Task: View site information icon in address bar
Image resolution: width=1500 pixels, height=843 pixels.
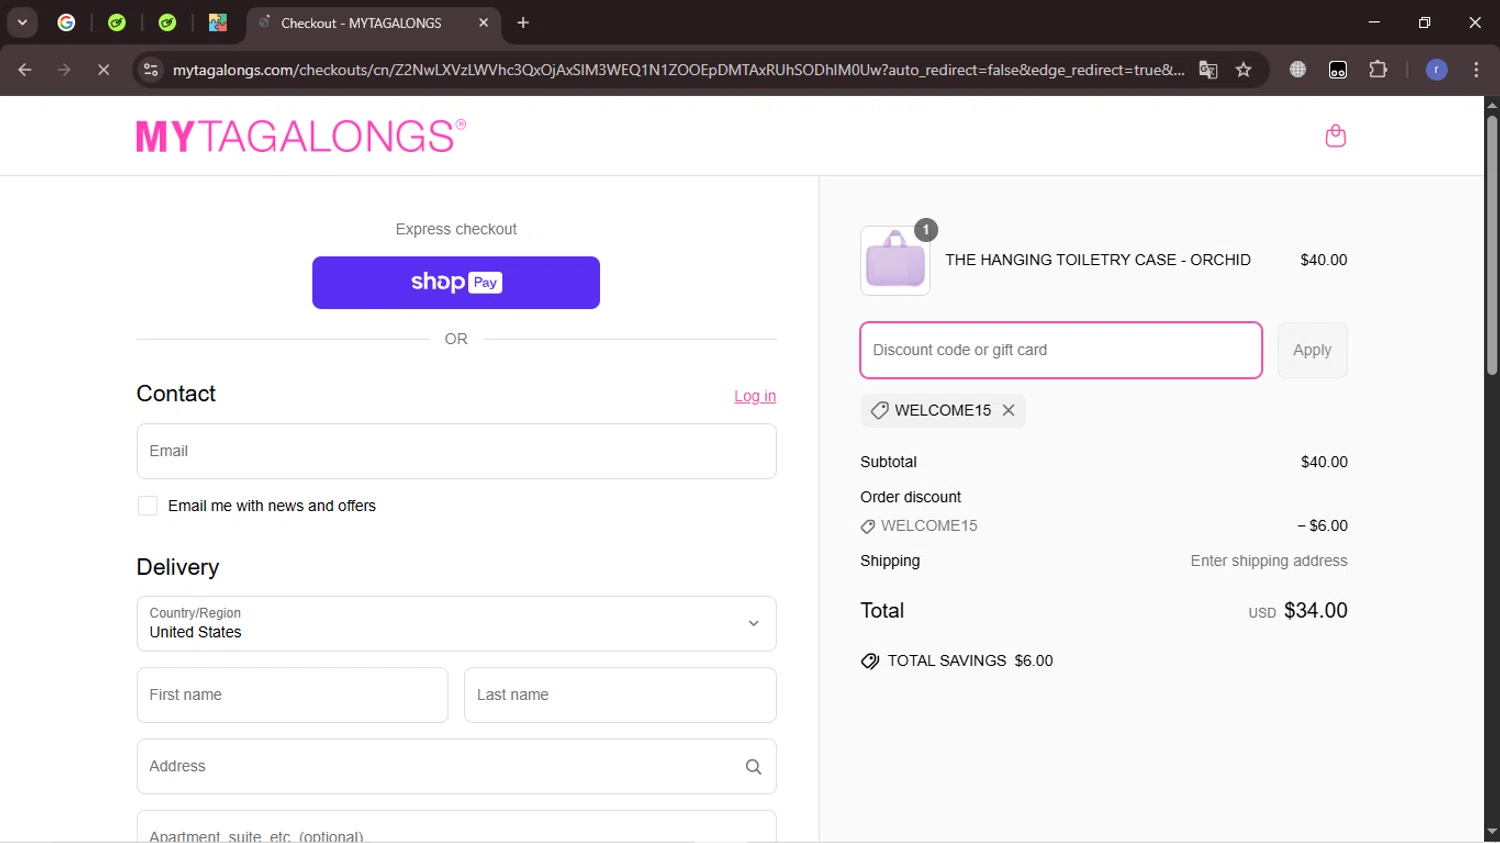Action: (151, 70)
